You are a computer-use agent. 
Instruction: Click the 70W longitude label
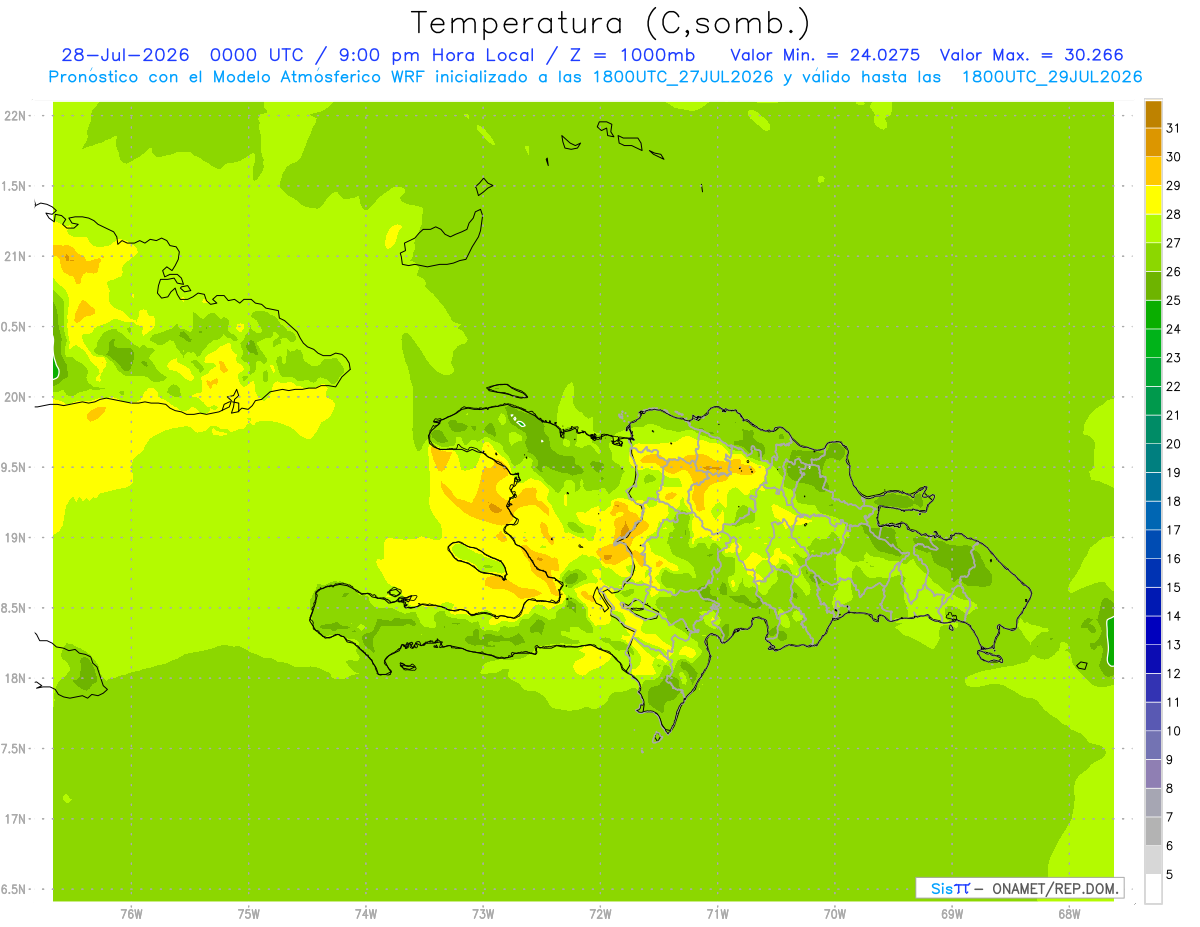click(x=835, y=913)
